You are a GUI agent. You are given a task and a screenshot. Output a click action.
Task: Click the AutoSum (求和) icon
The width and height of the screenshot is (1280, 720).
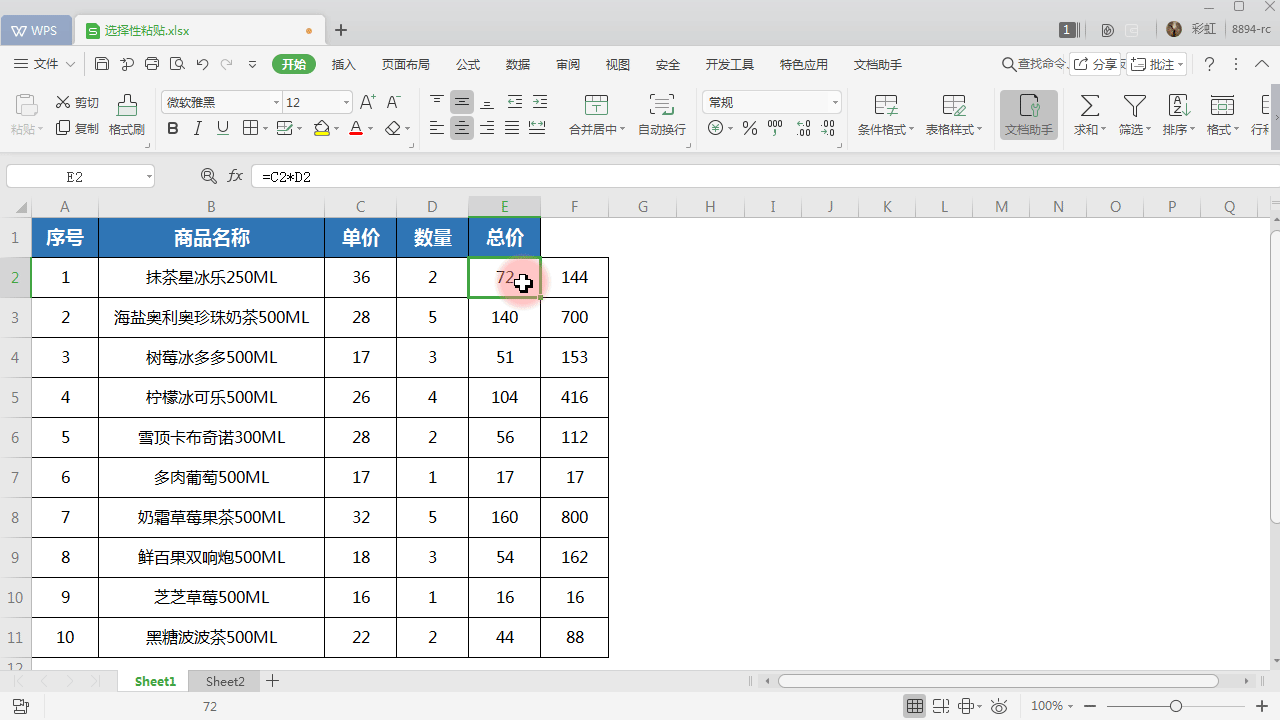click(x=1088, y=115)
